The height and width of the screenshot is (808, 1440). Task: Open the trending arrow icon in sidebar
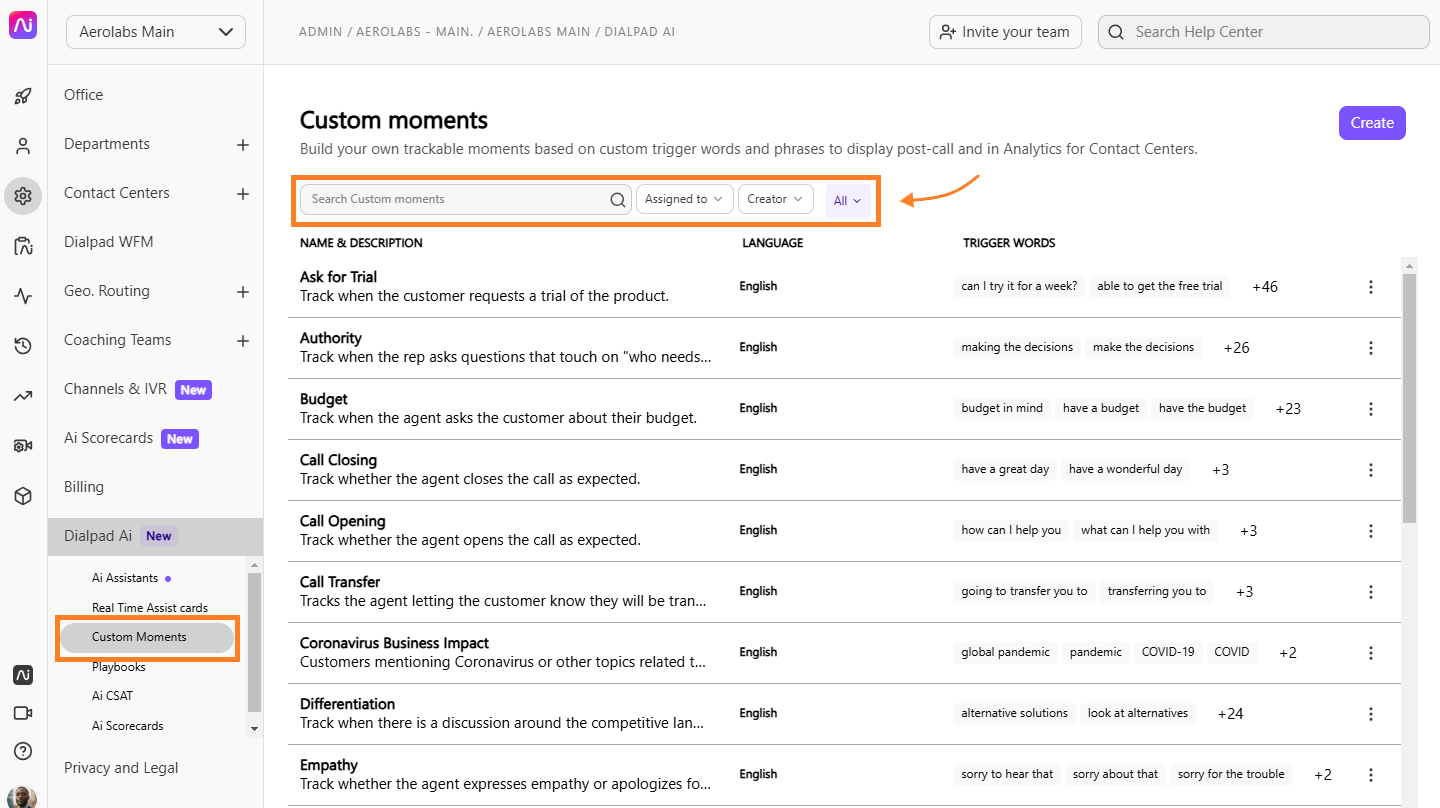23,396
